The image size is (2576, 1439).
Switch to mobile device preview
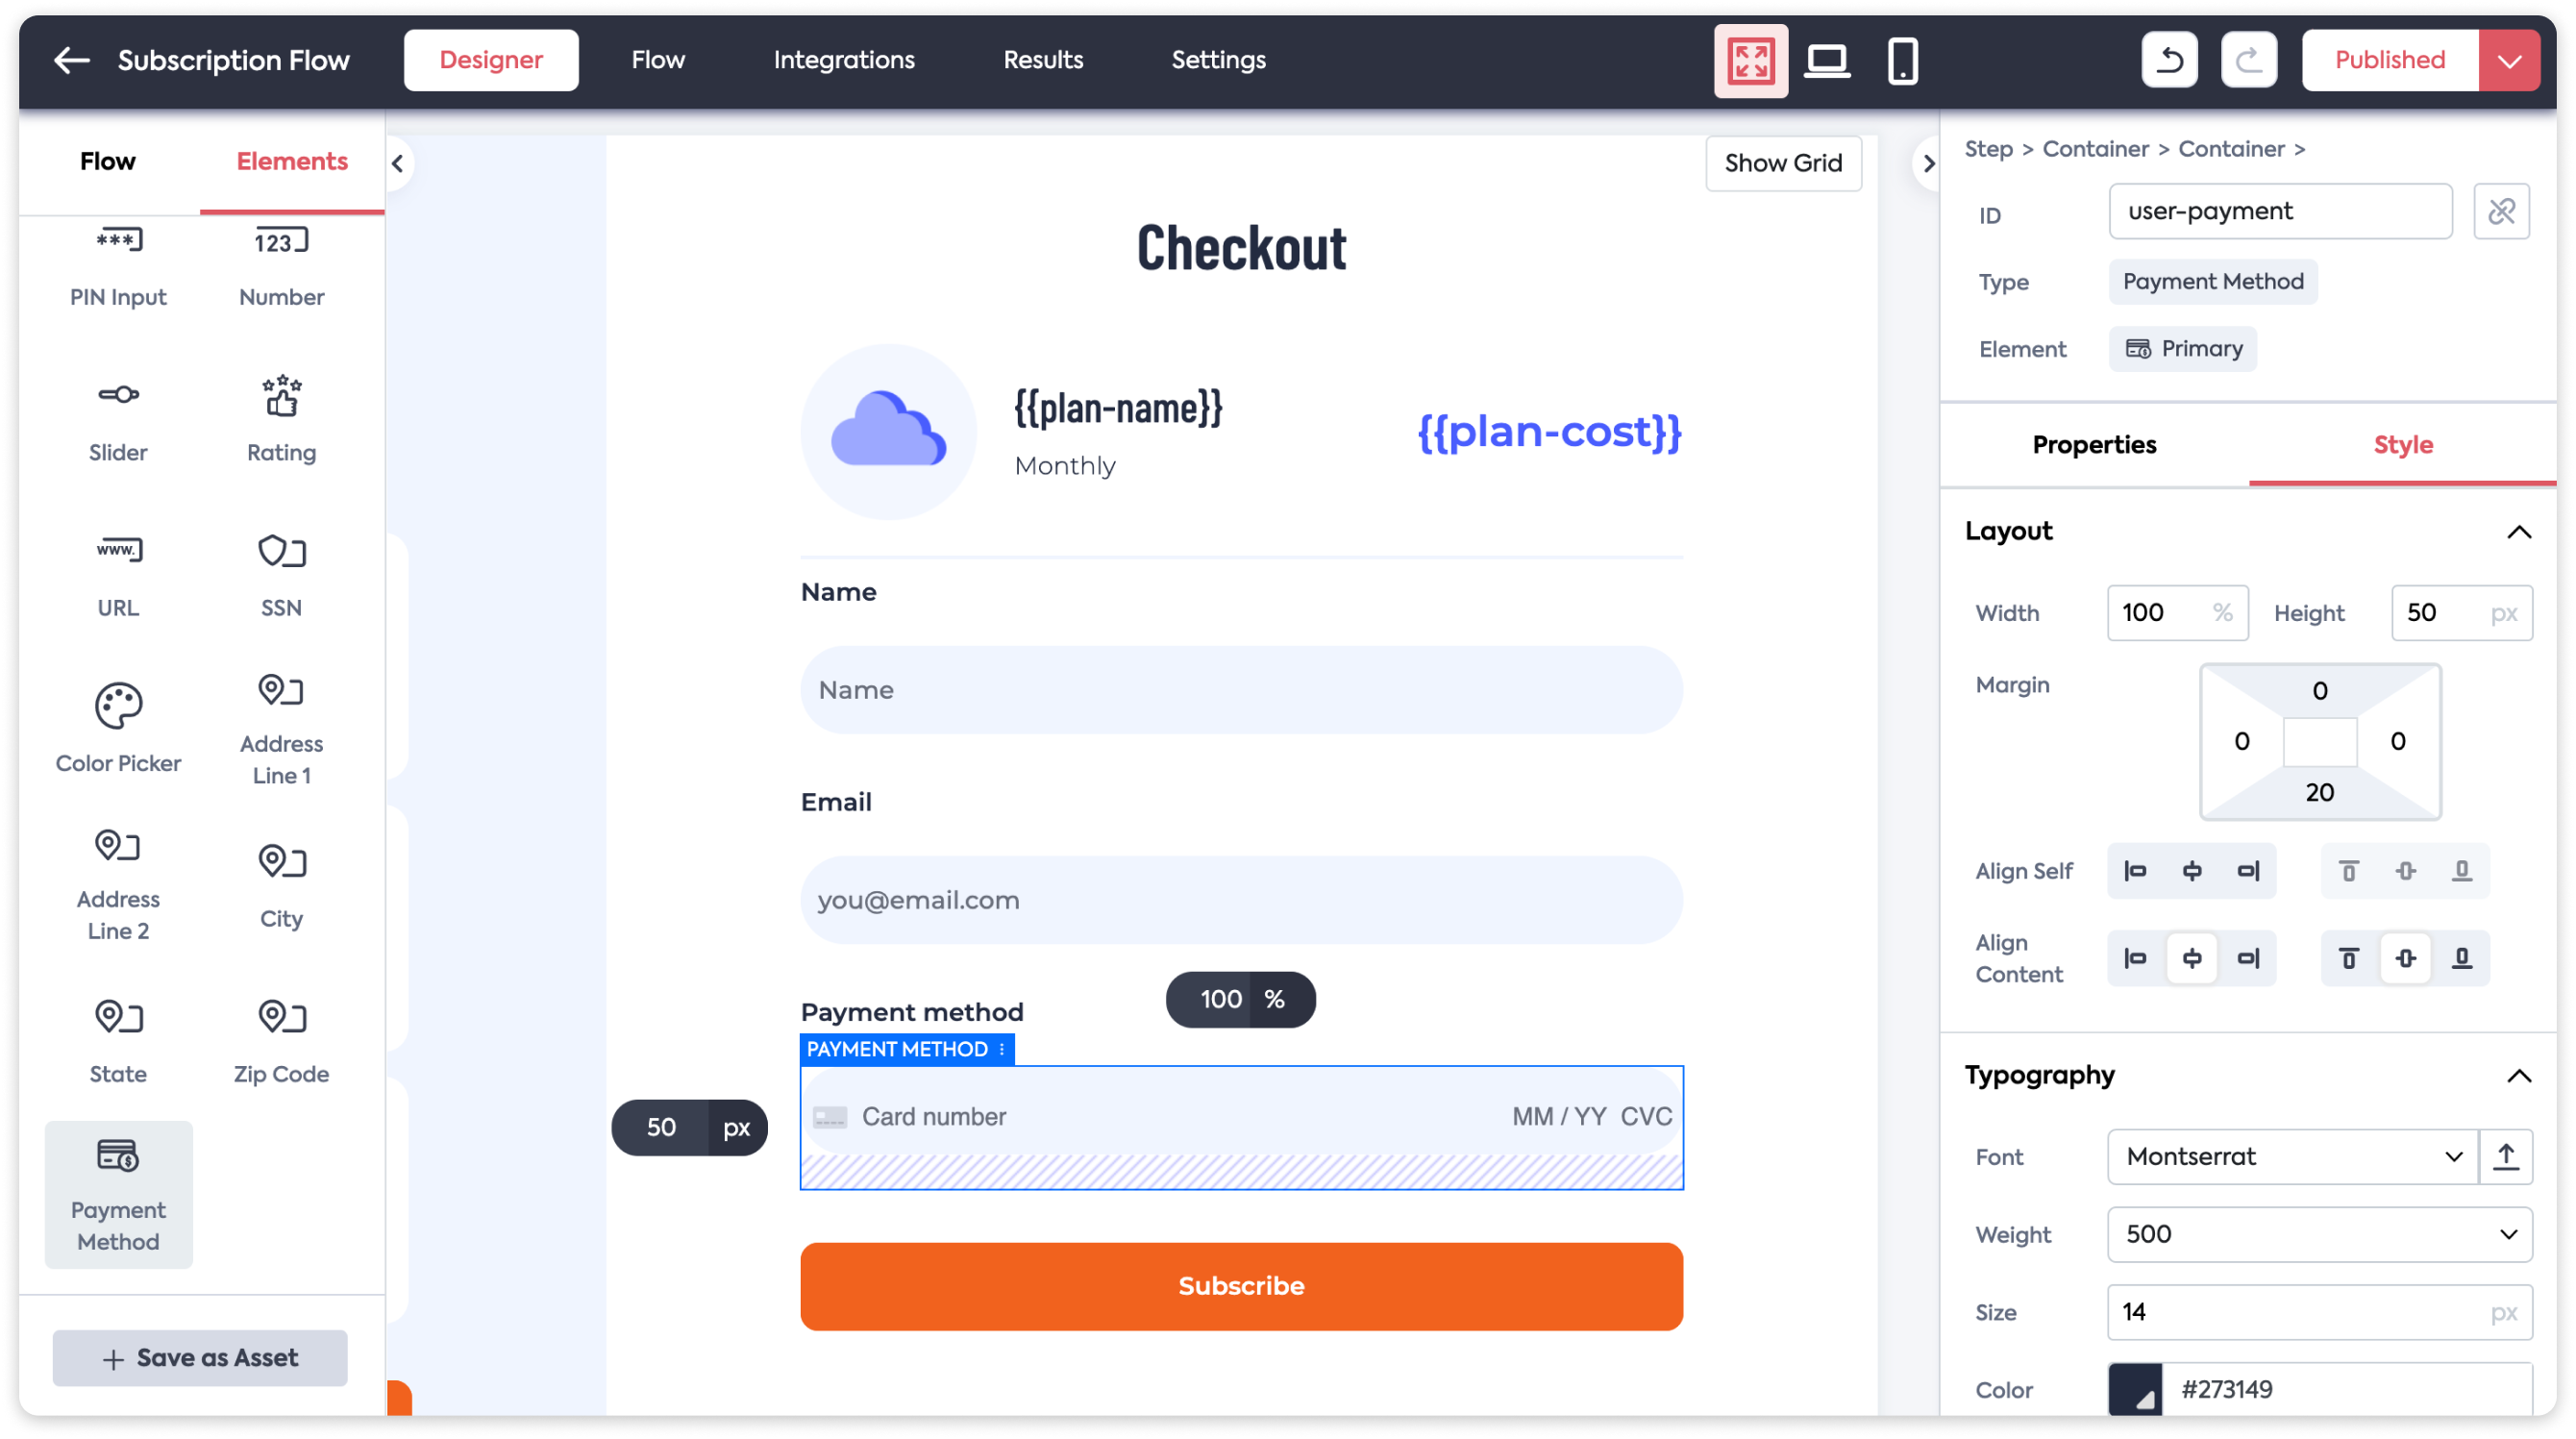[x=1902, y=60]
